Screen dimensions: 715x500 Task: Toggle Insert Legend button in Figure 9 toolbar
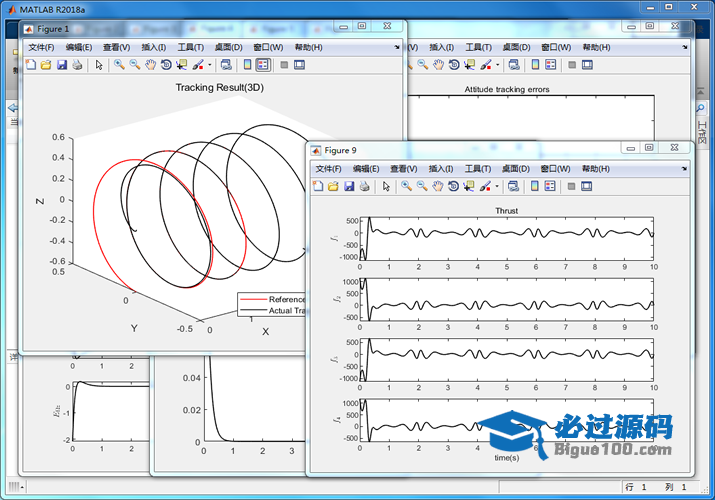pos(550,186)
